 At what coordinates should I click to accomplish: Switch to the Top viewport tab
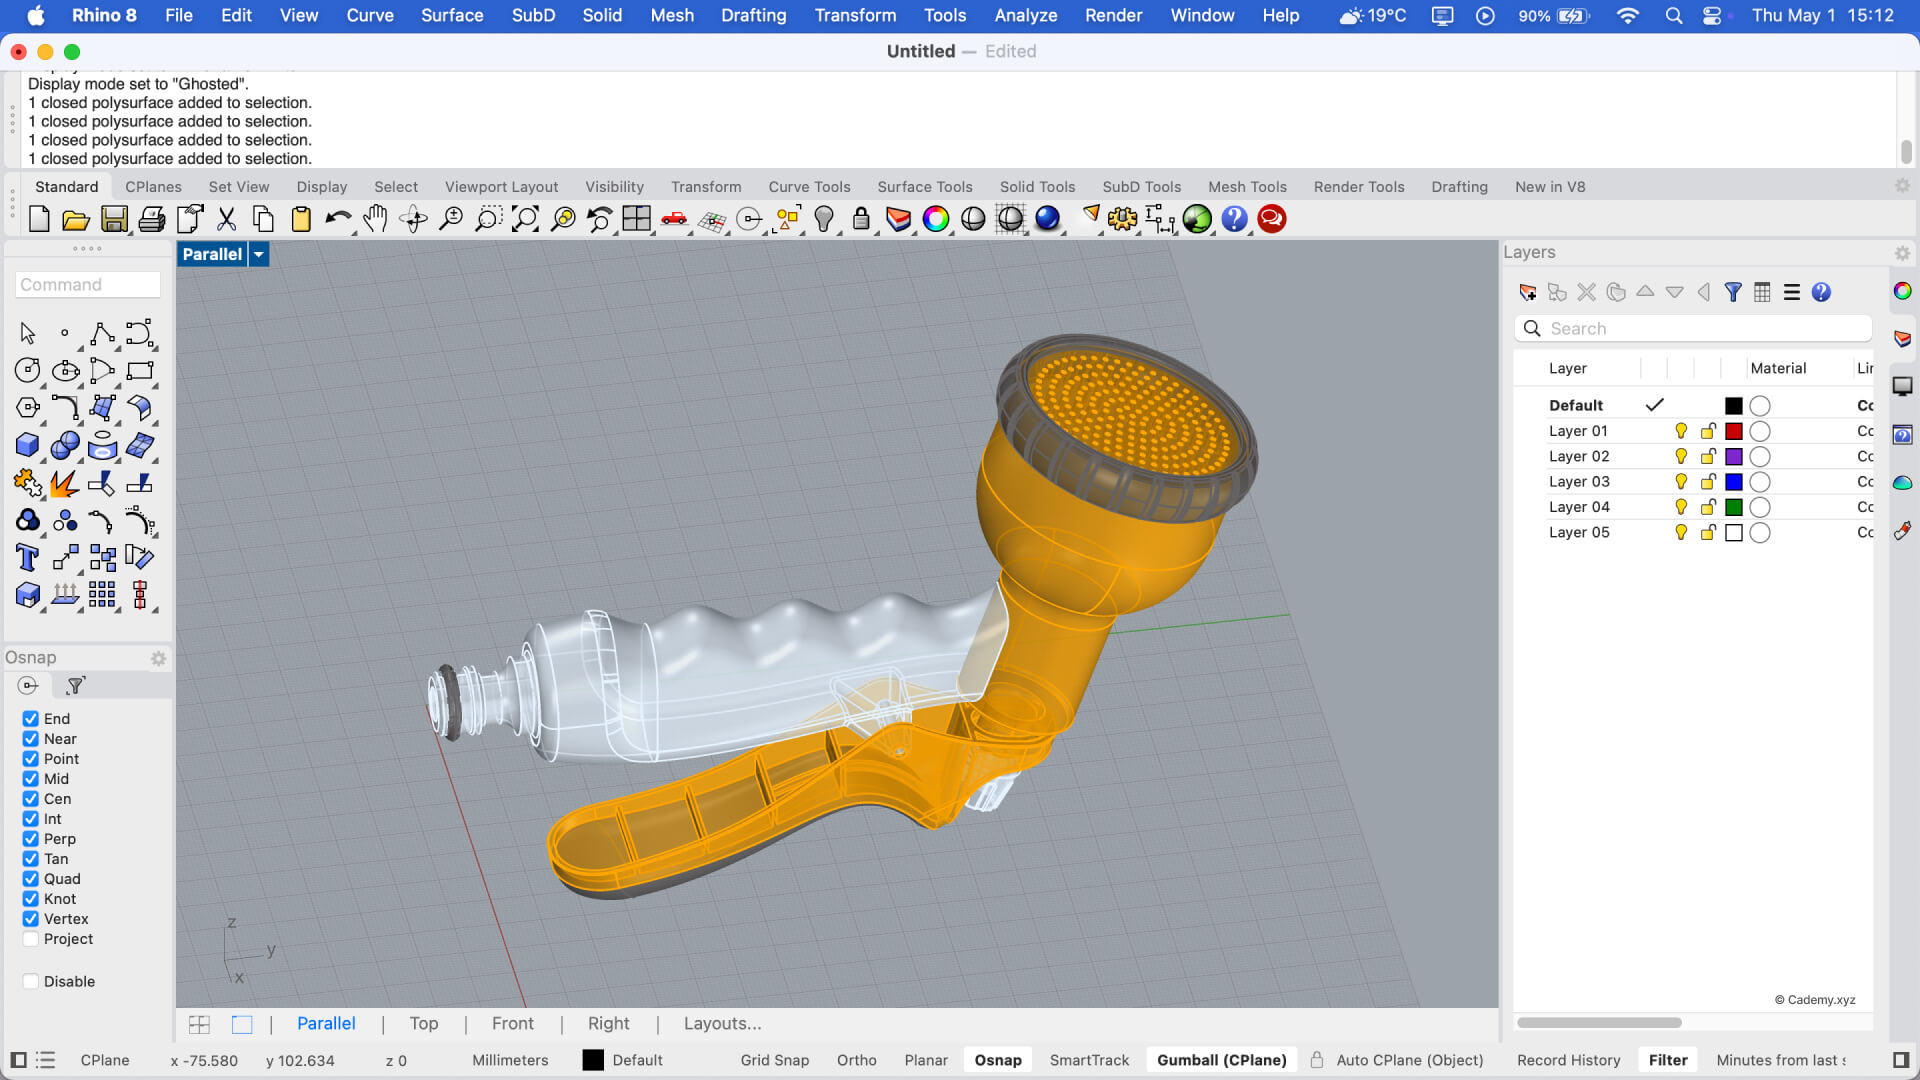[x=424, y=1024]
